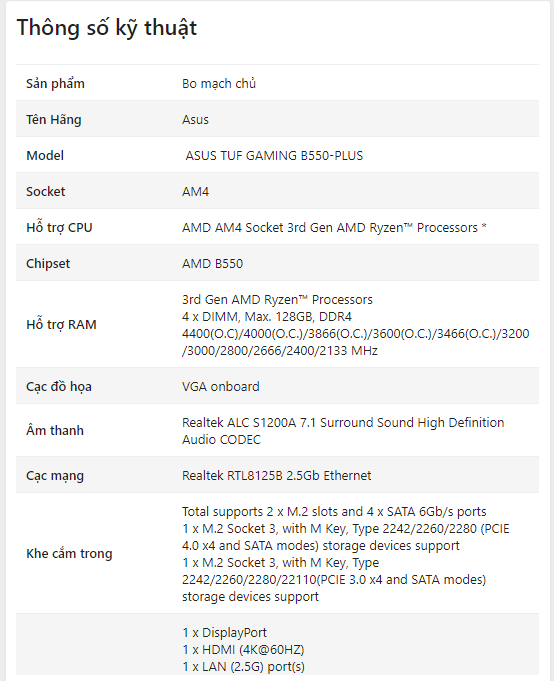Select the 'Sản phẩm' row label

[55, 83]
